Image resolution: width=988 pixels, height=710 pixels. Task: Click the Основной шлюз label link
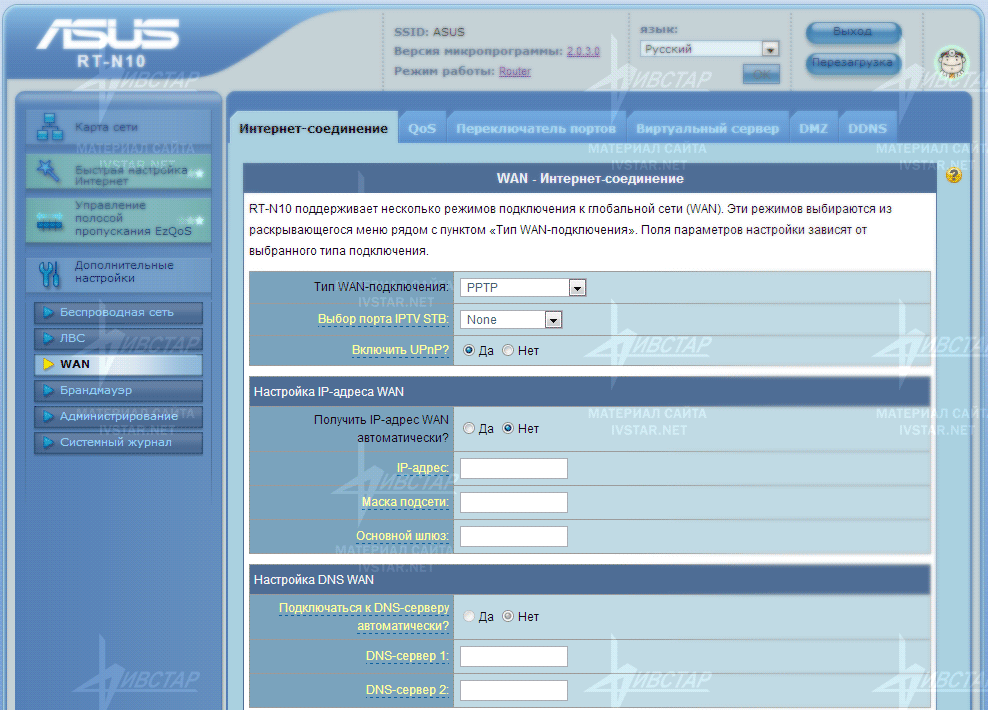coord(402,536)
